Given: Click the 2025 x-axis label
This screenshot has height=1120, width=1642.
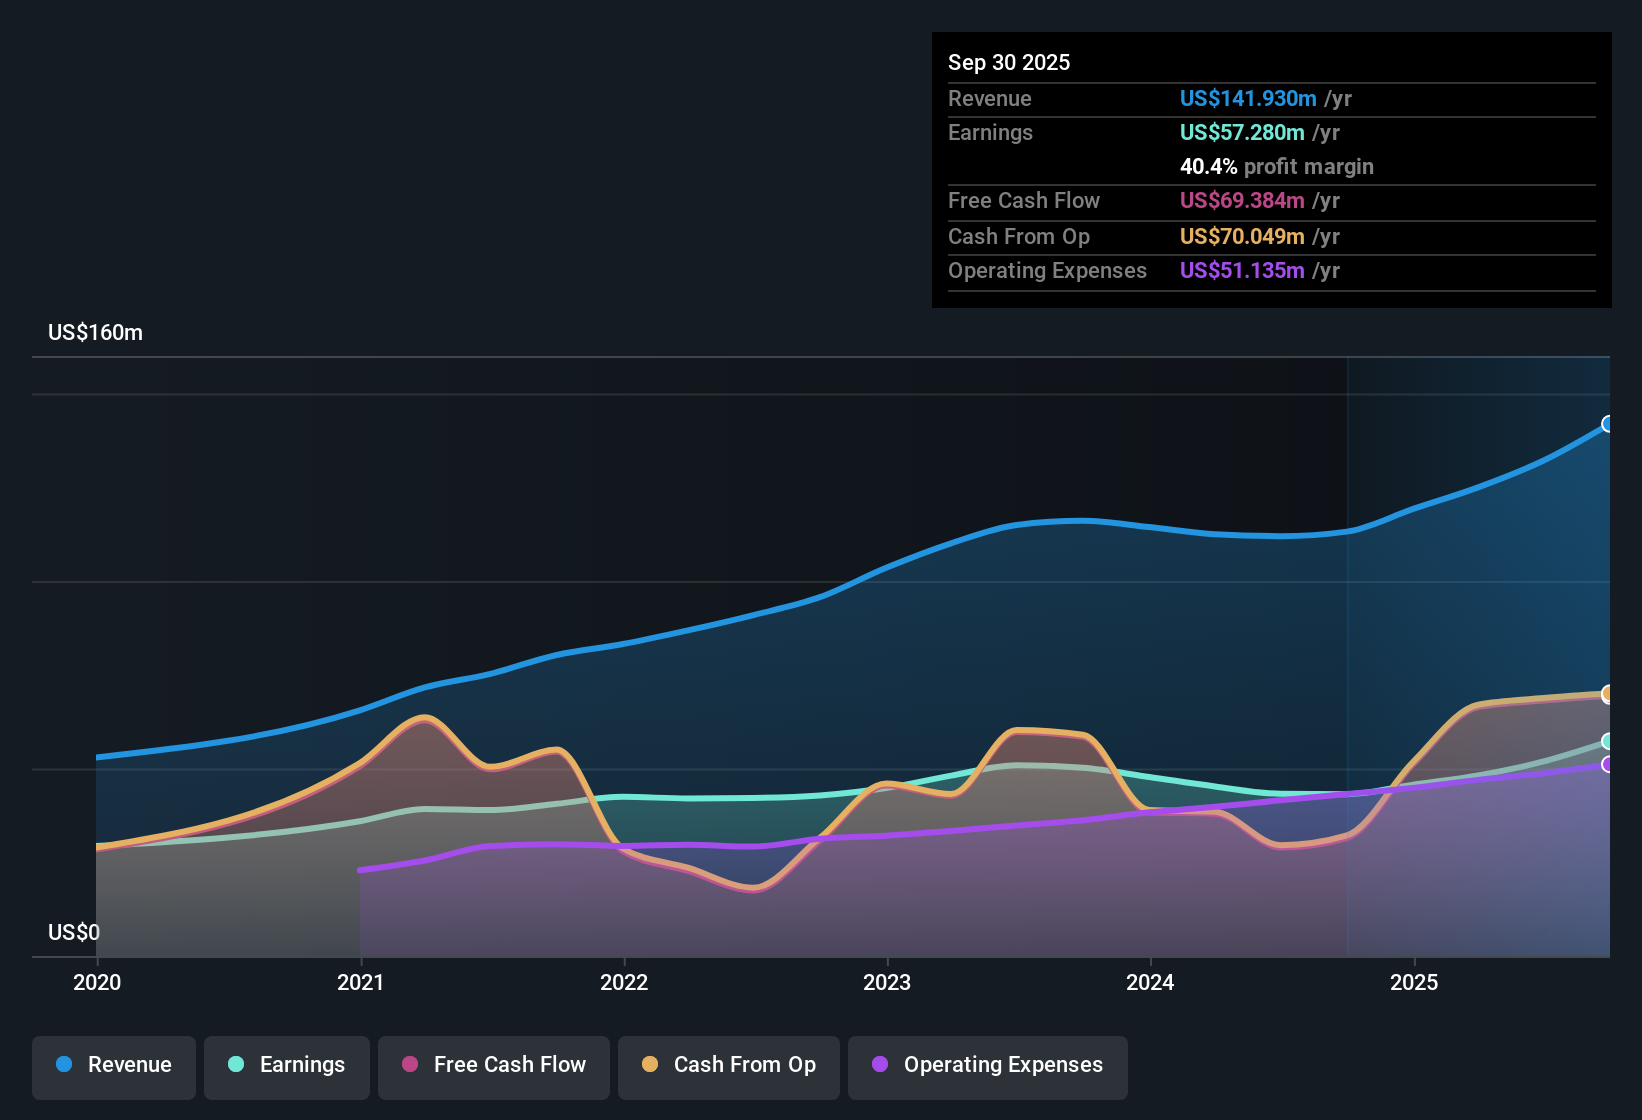Looking at the screenshot, I should 1414,982.
